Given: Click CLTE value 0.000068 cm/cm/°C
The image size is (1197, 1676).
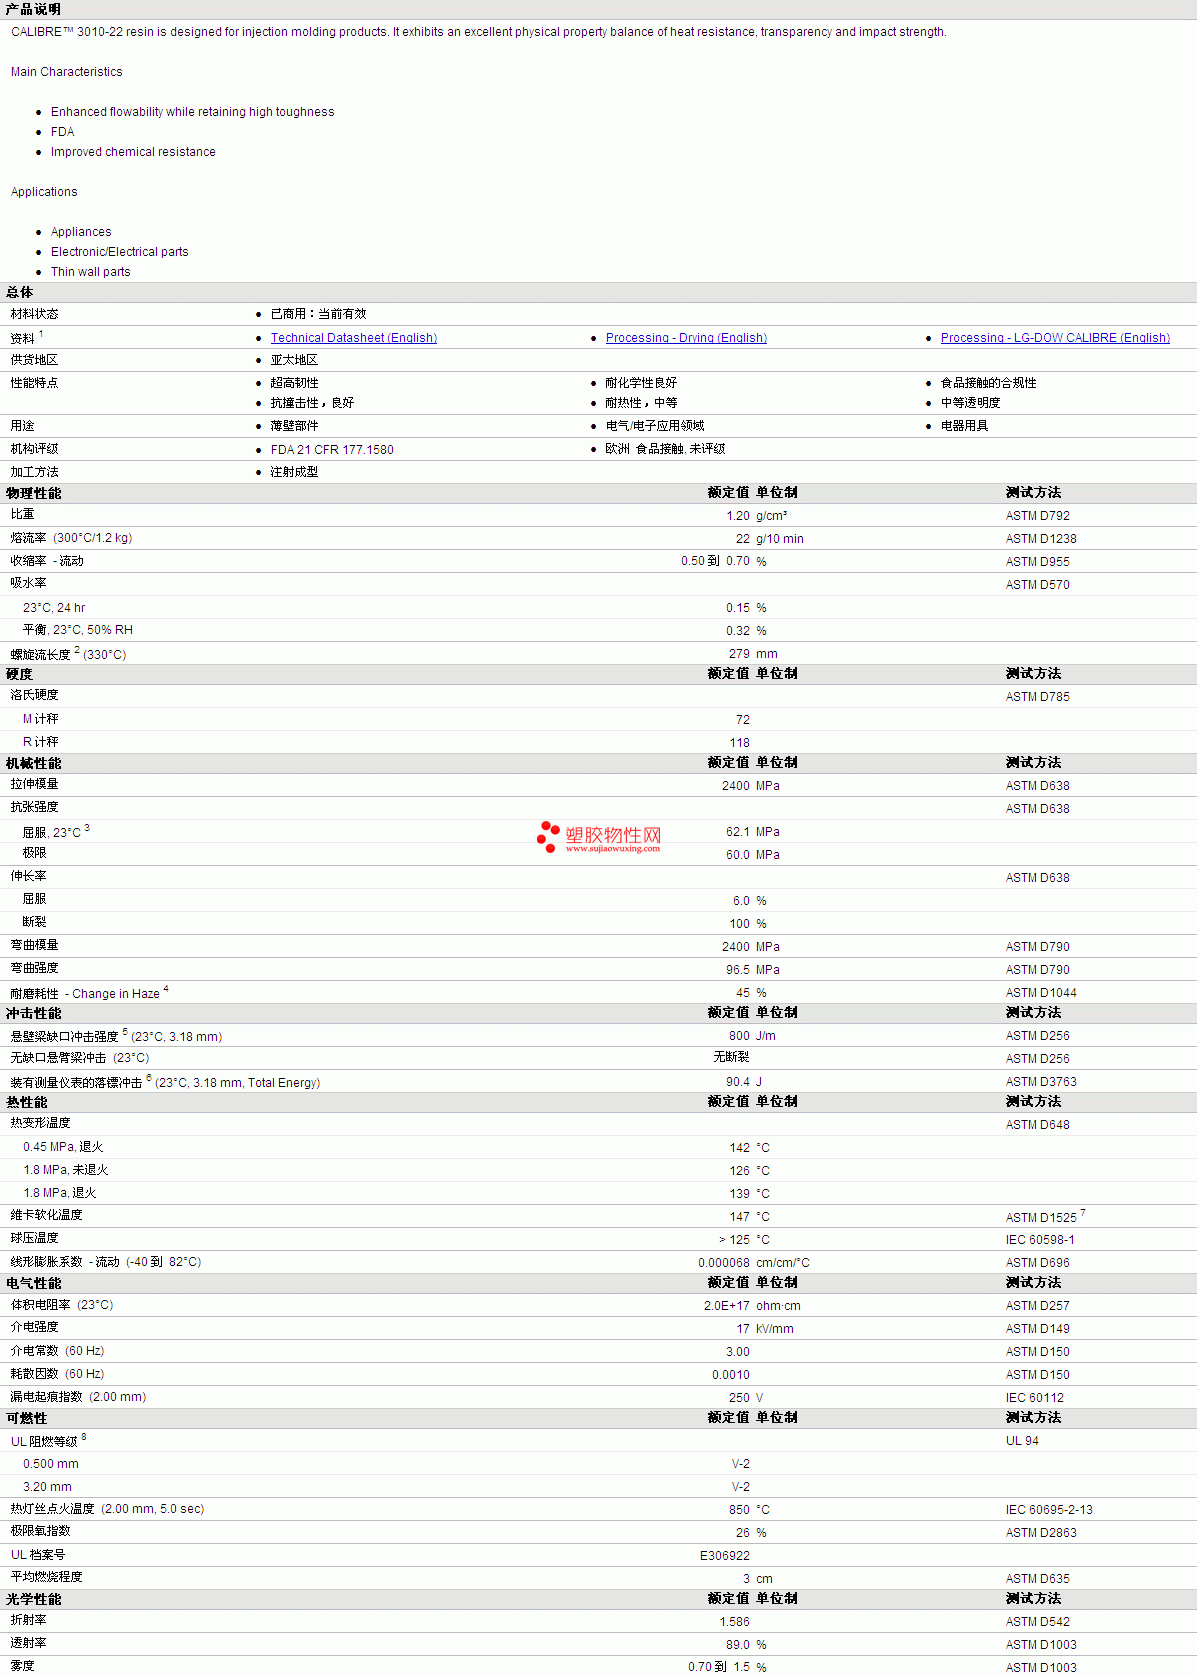Looking at the screenshot, I should click(x=754, y=1263).
